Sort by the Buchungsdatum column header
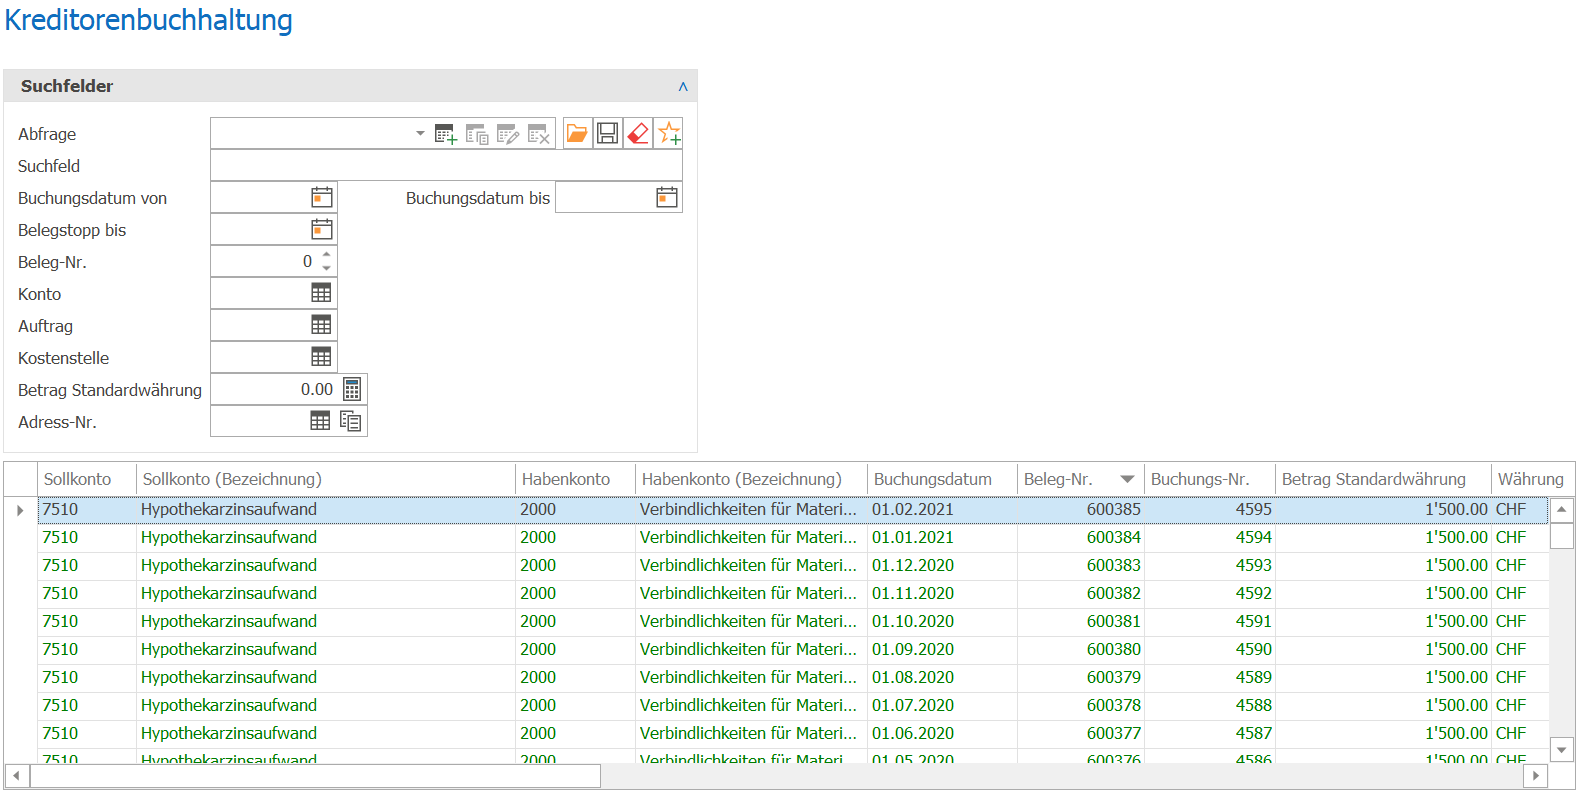1586x794 pixels. pyautogui.click(x=942, y=479)
